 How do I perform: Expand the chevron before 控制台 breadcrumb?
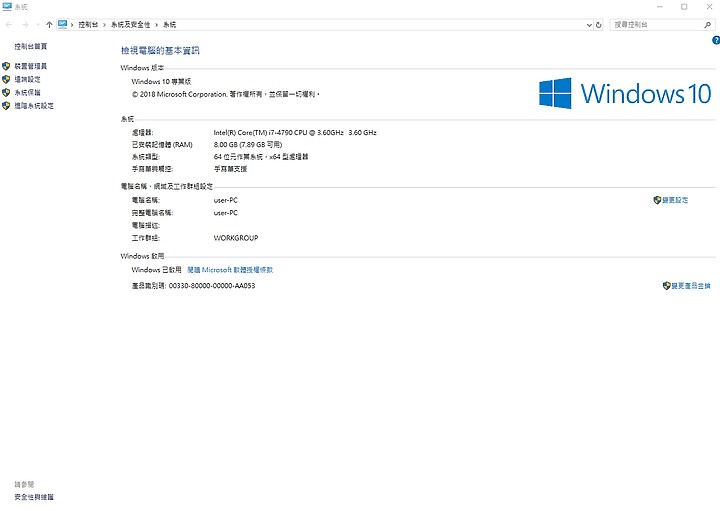click(x=72, y=25)
